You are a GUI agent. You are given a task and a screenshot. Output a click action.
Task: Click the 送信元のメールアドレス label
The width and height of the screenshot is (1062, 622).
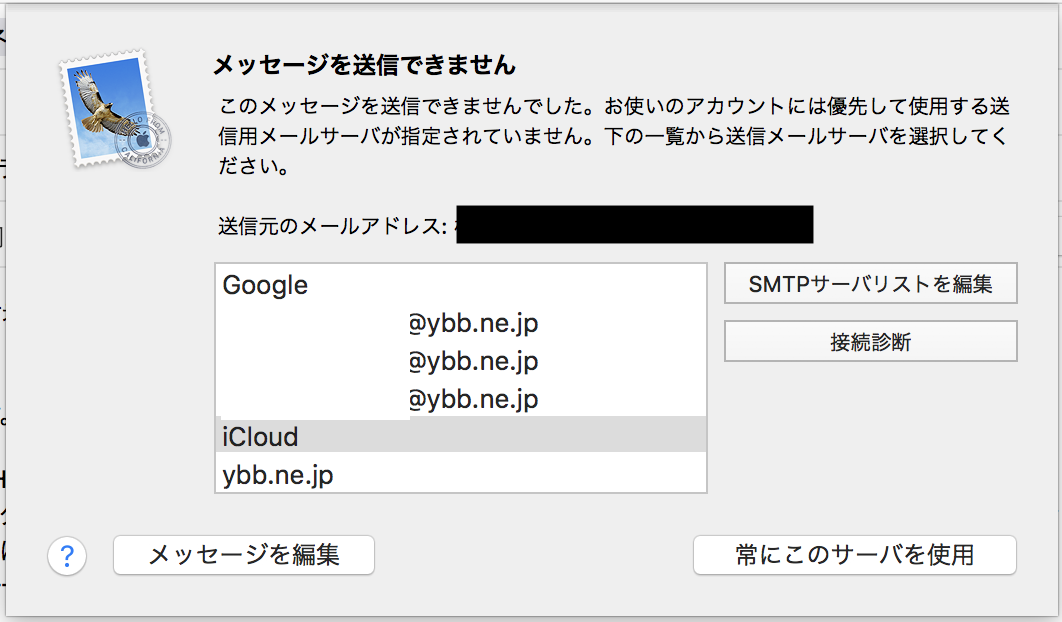point(331,226)
